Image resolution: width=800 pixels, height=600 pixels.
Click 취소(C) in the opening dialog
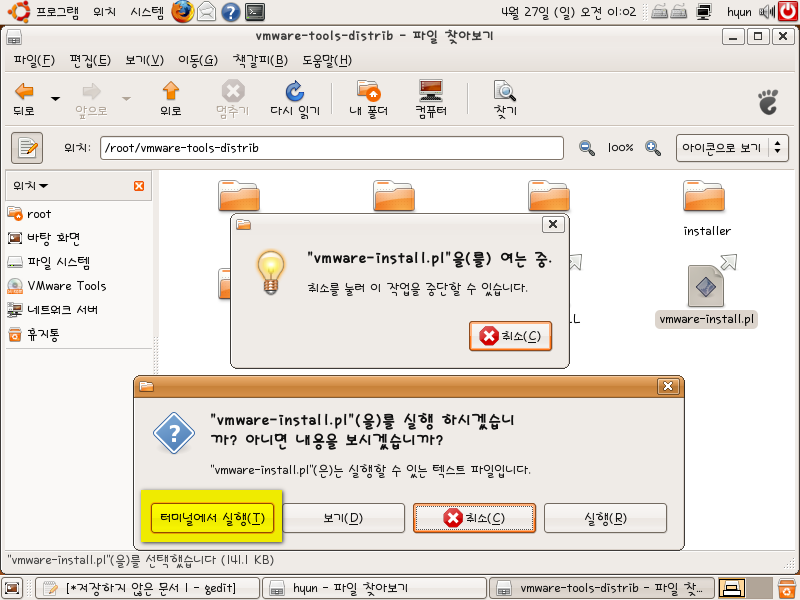click(x=510, y=336)
